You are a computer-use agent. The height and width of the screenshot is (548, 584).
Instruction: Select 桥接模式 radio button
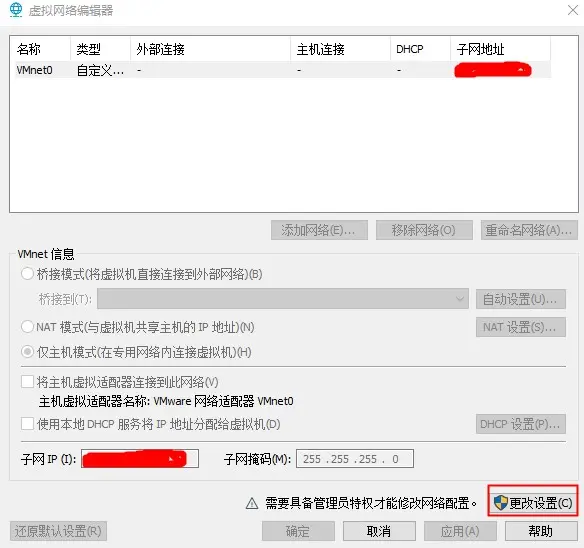click(27, 274)
